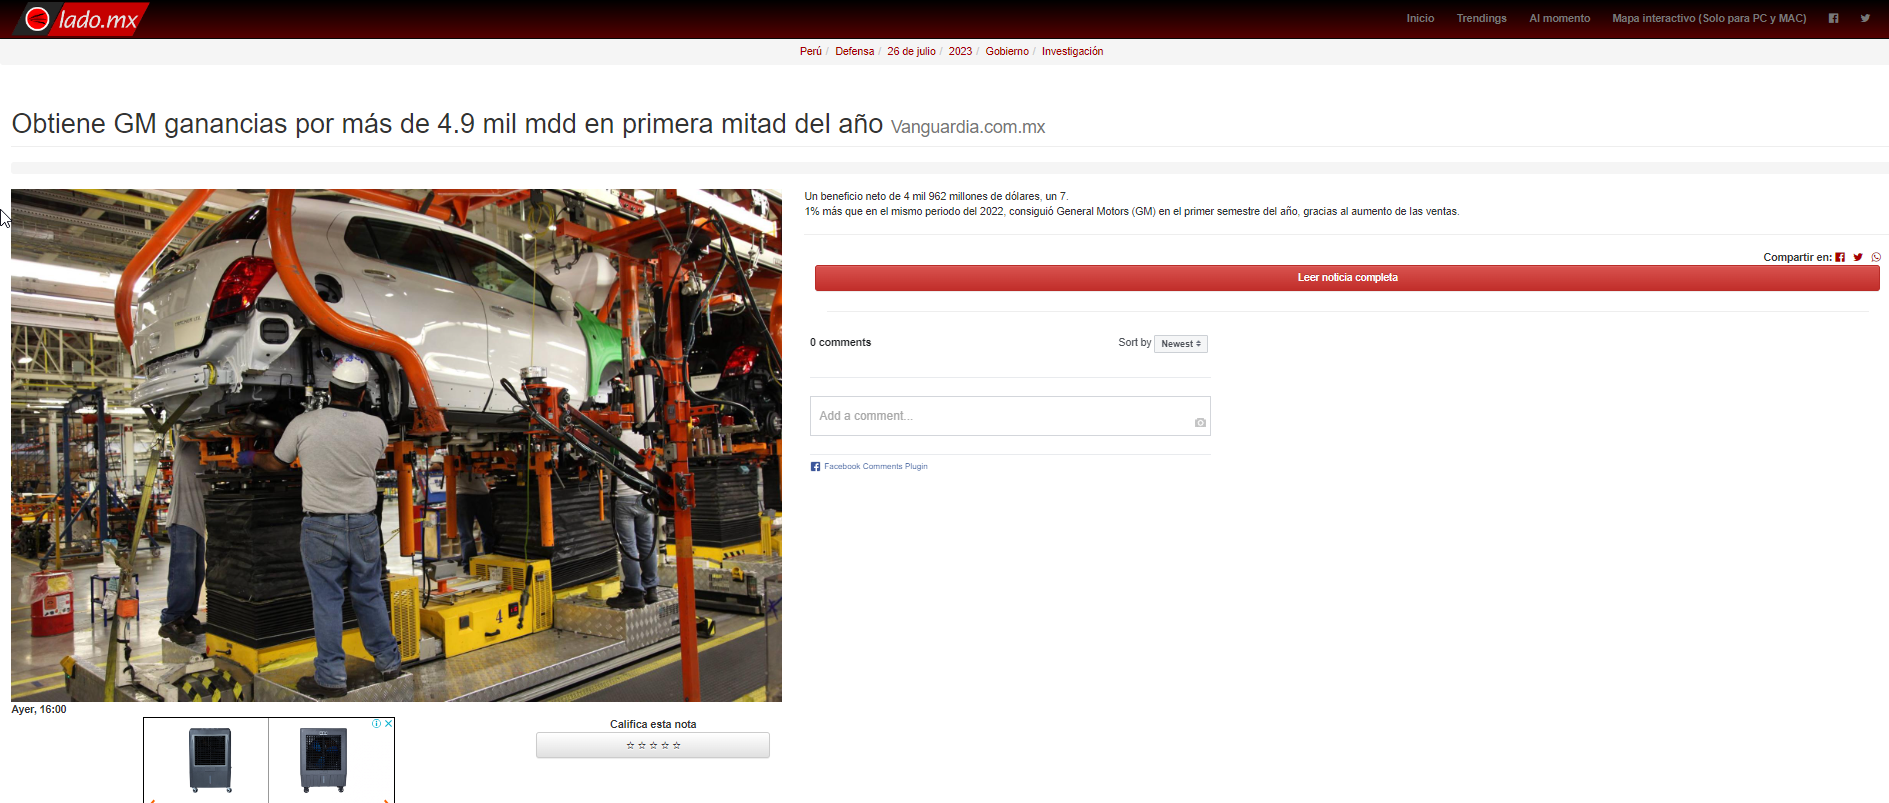This screenshot has height=803, width=1889.
Task: Open the GM factory article photo
Action: click(x=396, y=445)
